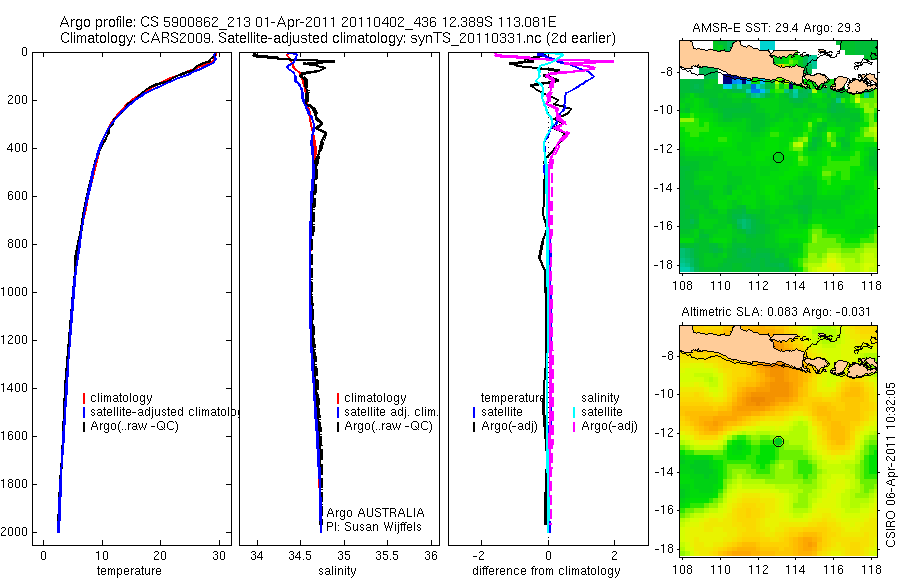Click depth tick label 1000
This screenshot has width=900, height=580.
14,292
